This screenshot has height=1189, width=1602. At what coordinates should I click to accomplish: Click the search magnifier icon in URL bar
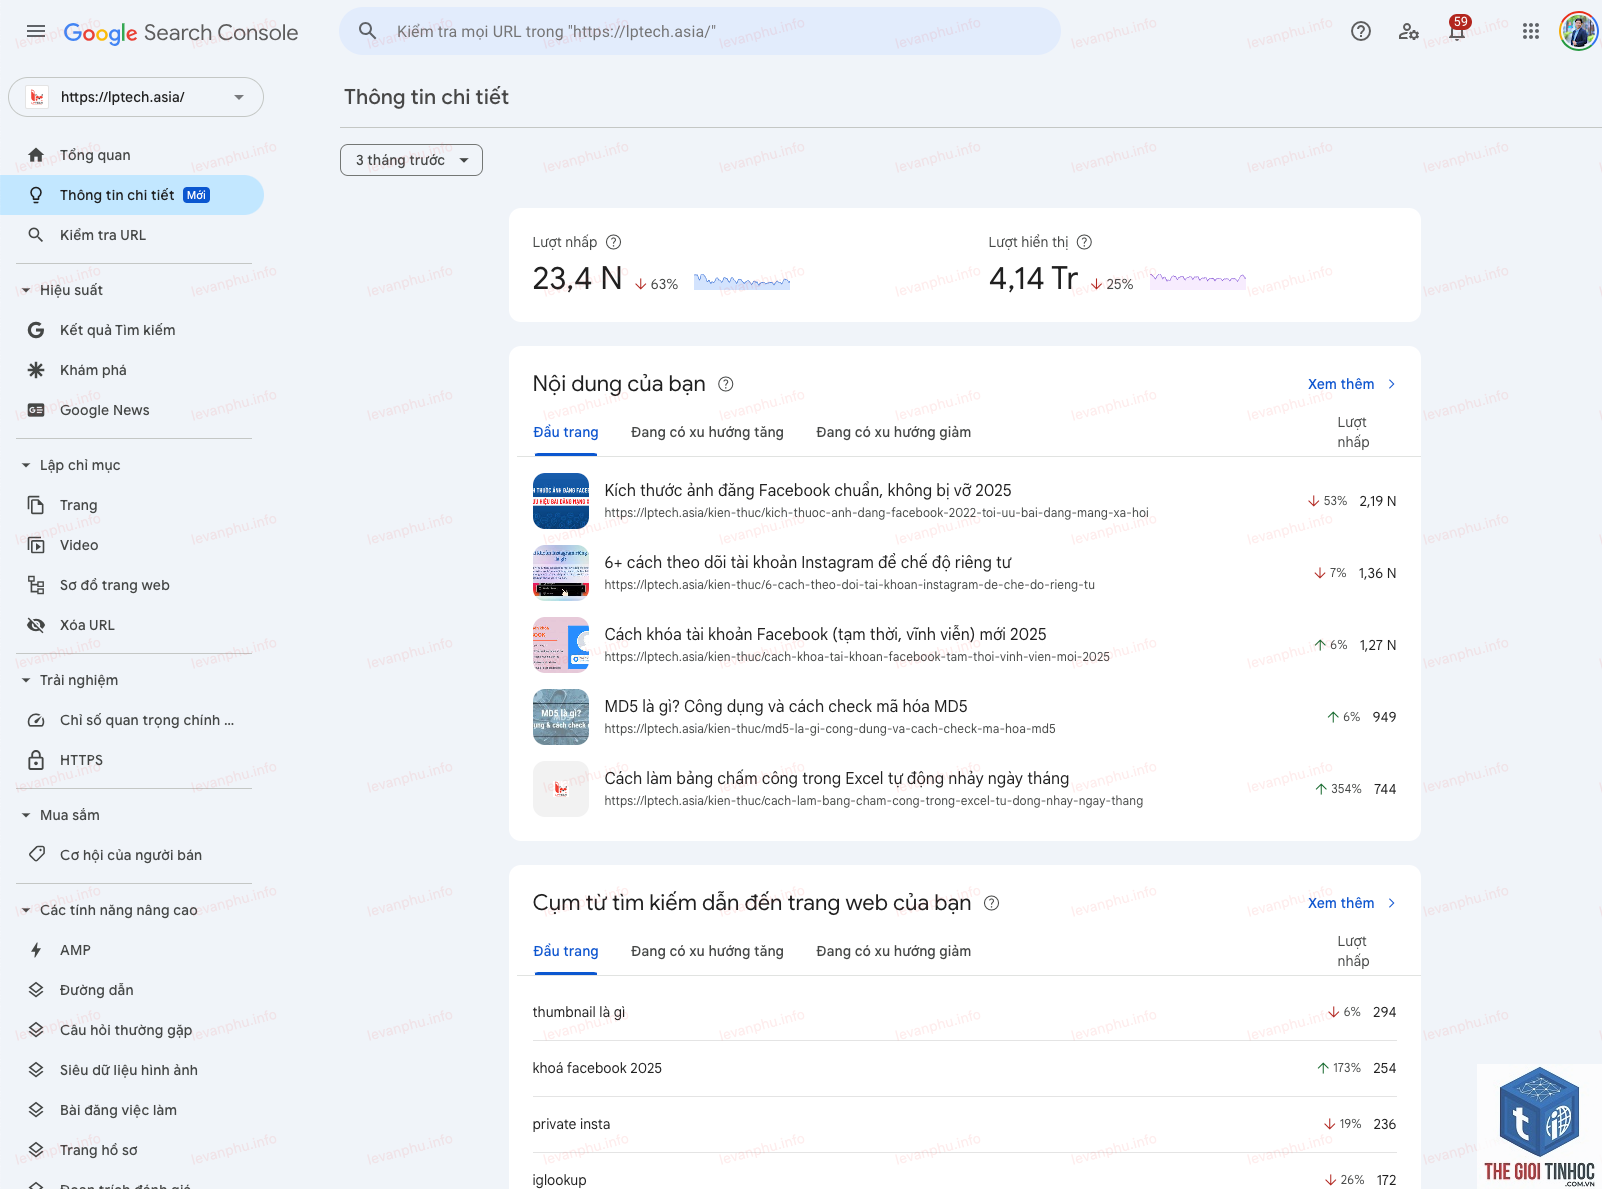pos(368,31)
